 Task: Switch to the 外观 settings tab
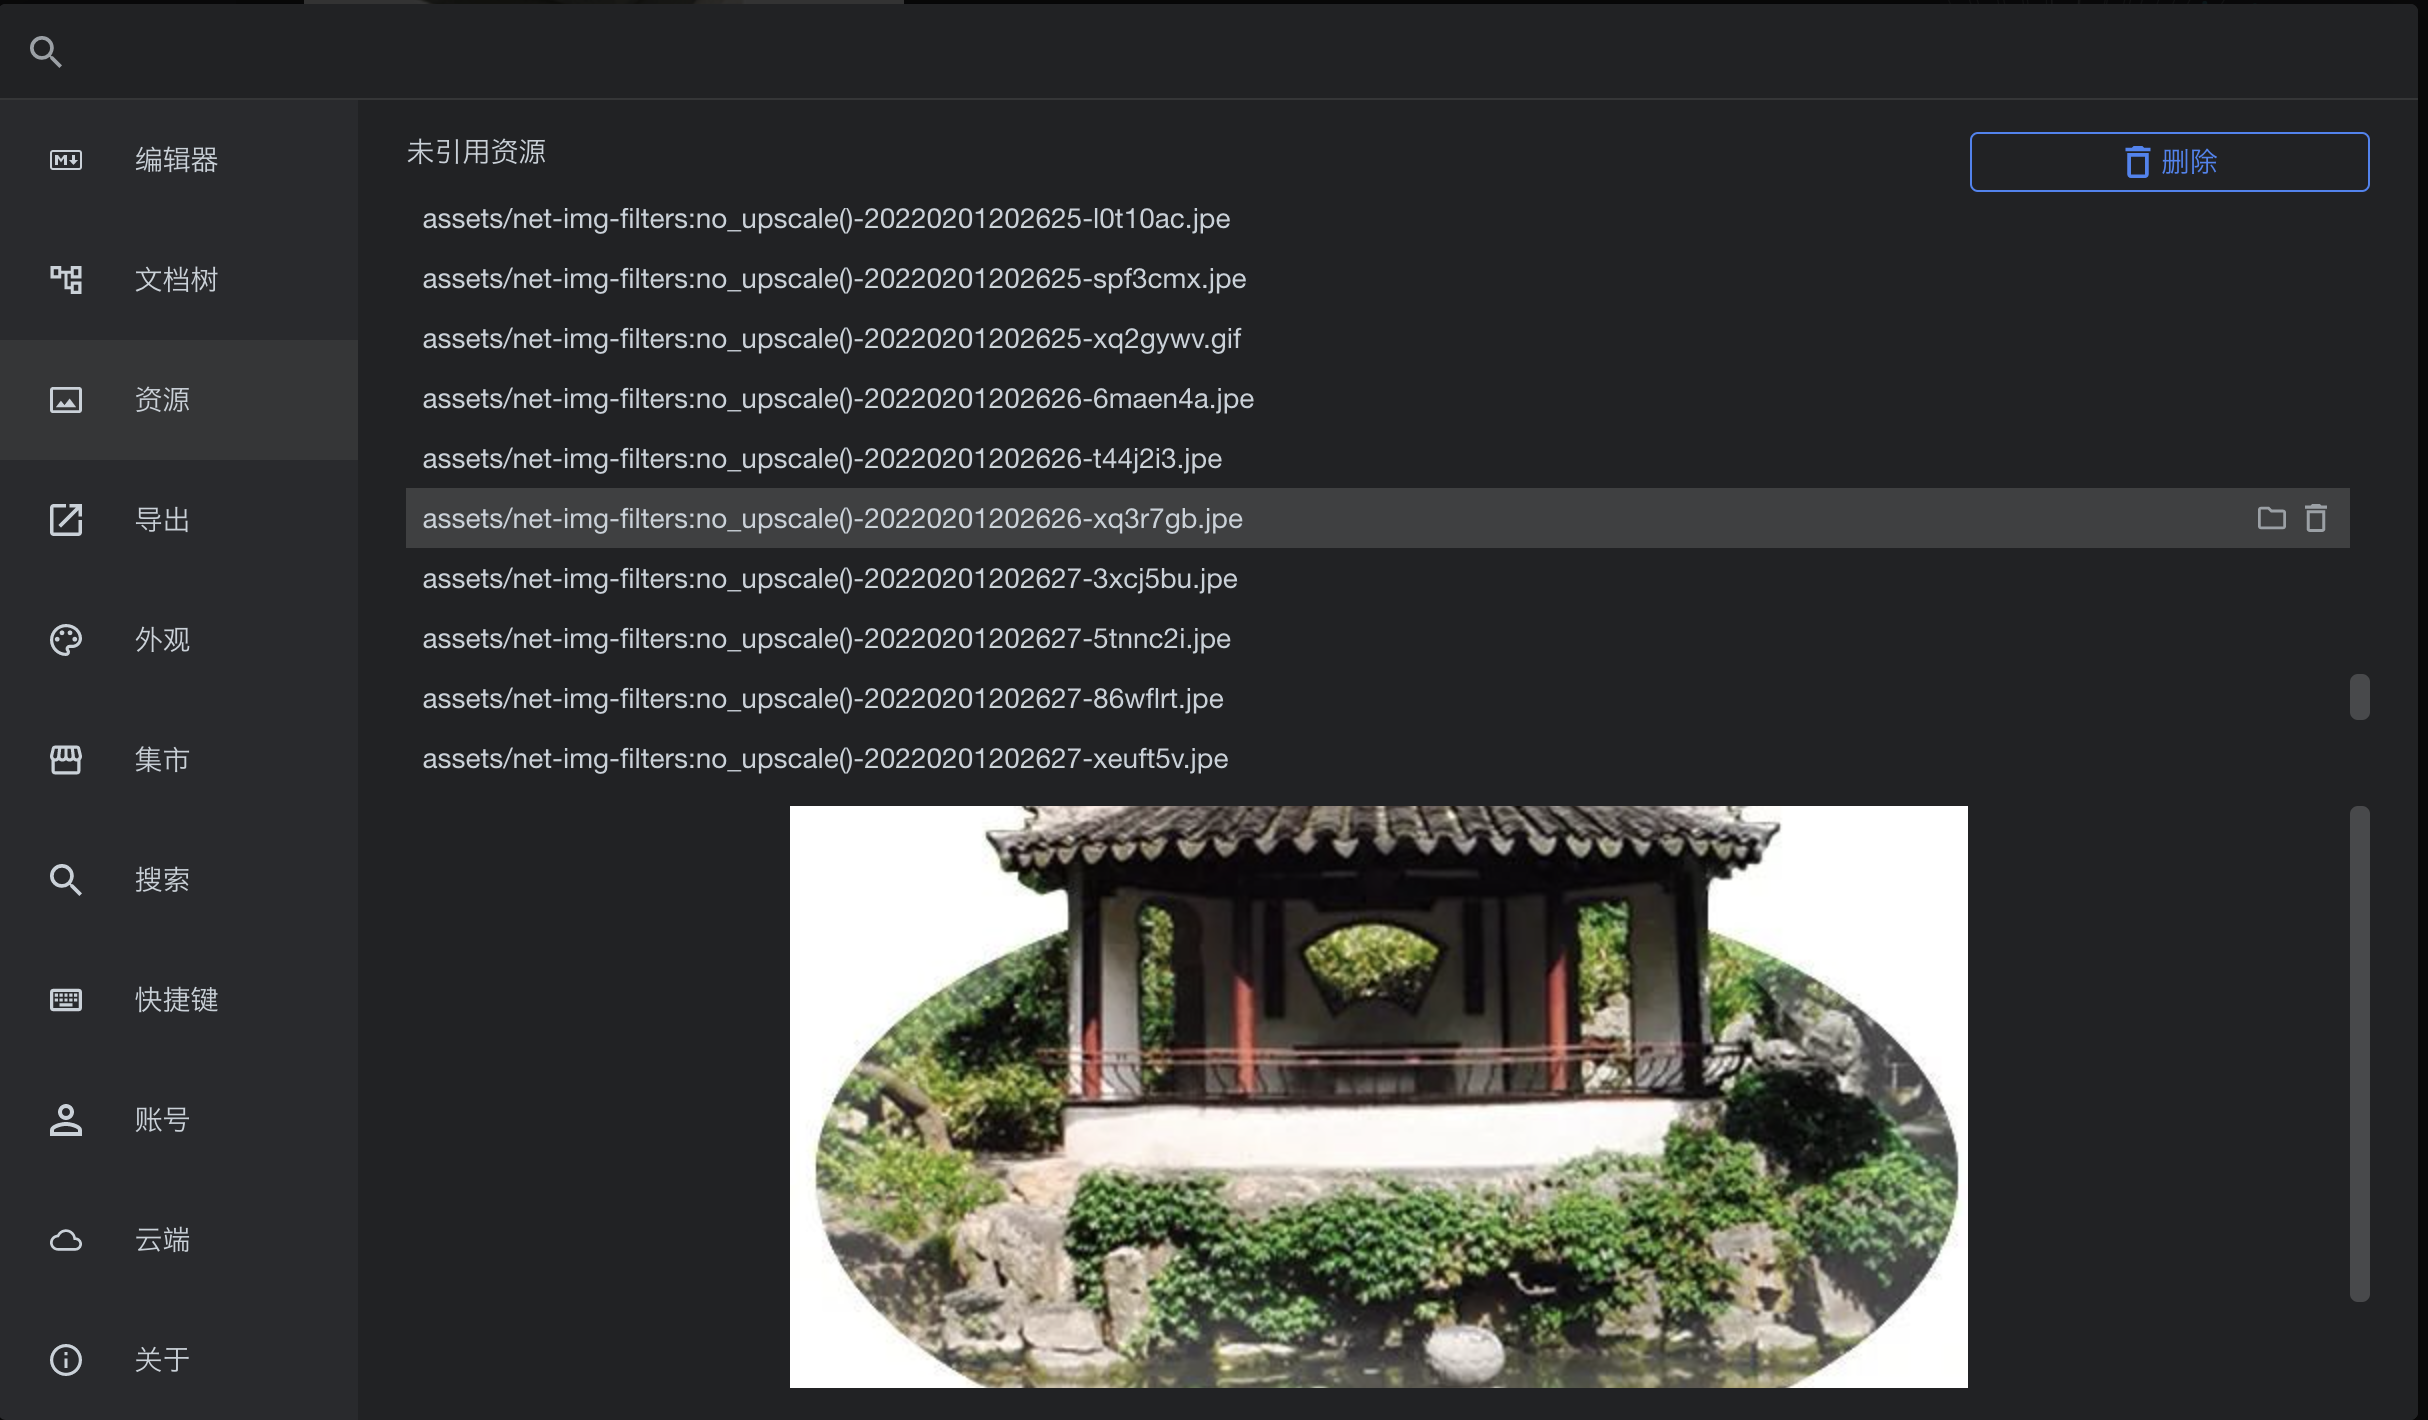coord(163,639)
